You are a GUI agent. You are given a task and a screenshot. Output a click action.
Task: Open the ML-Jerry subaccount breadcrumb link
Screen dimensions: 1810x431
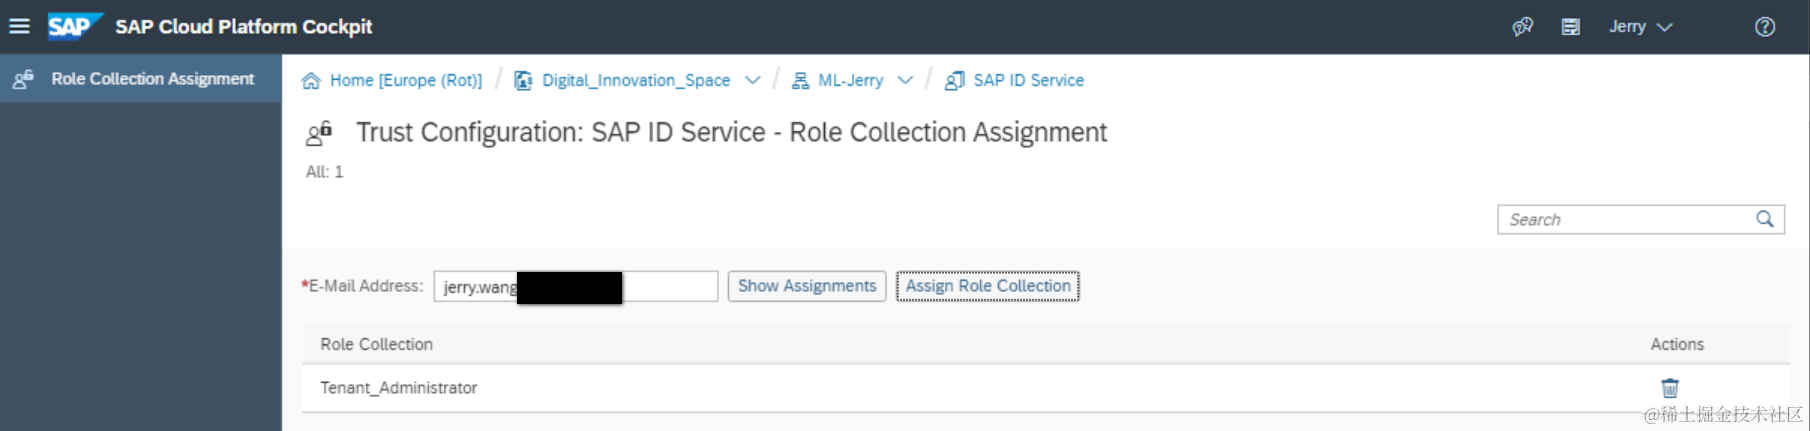click(x=850, y=81)
